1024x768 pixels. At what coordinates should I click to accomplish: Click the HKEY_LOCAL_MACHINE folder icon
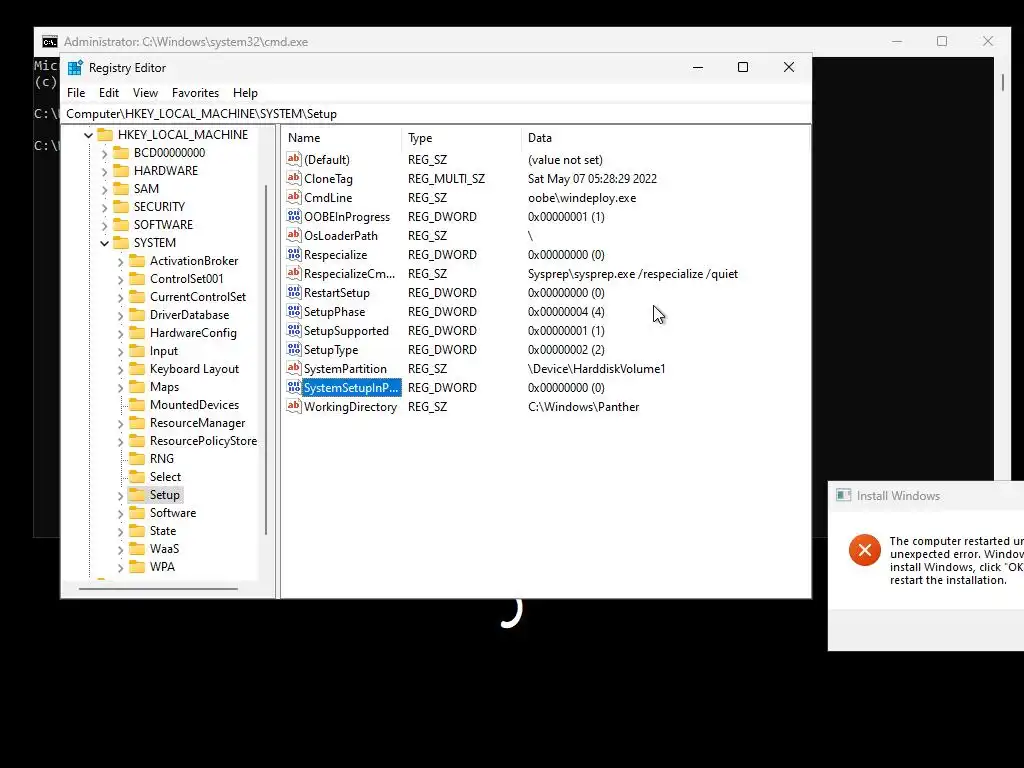[x=105, y=135]
